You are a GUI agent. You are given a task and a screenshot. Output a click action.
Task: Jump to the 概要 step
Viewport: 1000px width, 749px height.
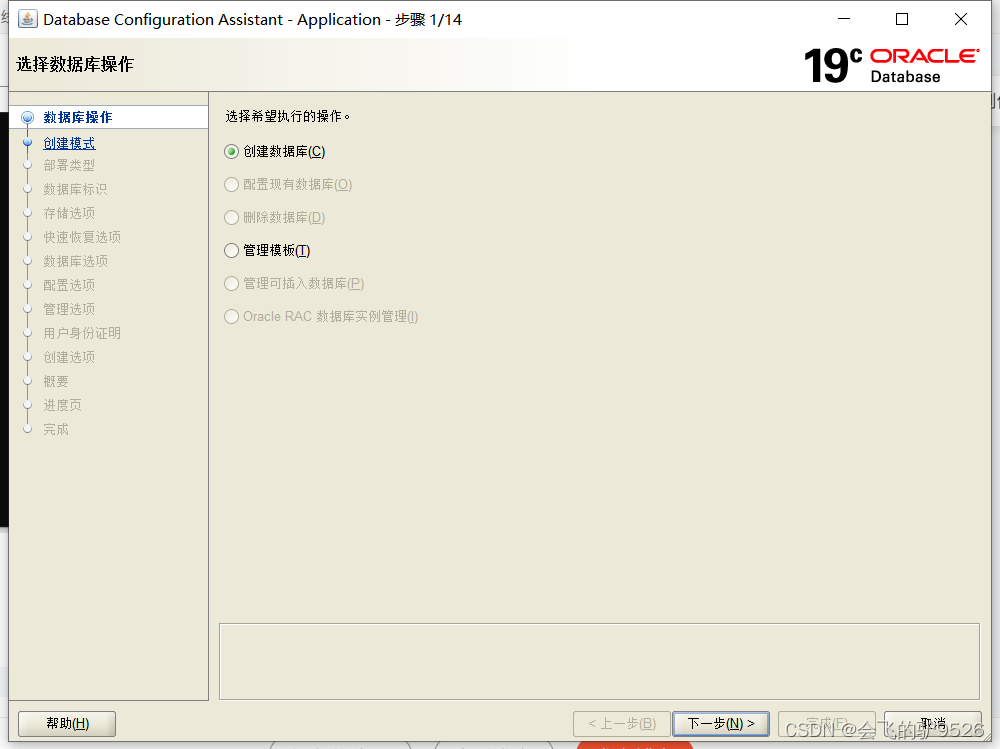(55, 381)
